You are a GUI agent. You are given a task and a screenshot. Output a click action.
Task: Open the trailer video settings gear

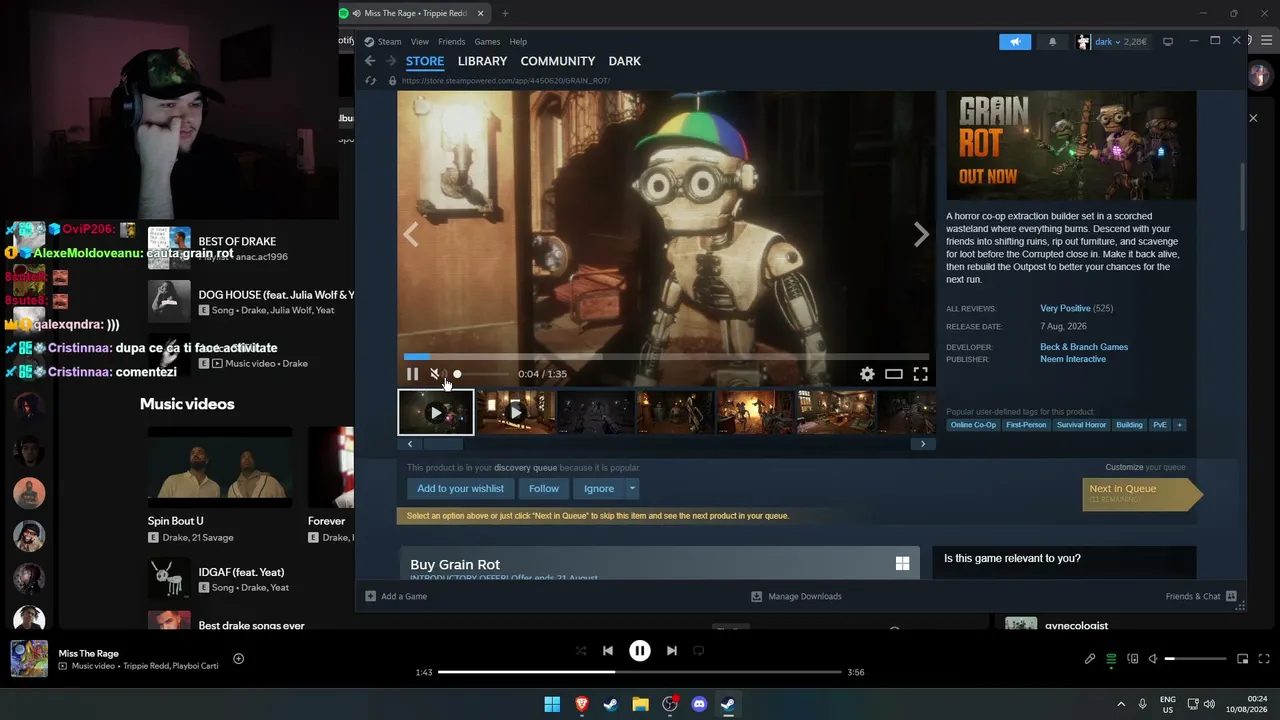tap(867, 374)
